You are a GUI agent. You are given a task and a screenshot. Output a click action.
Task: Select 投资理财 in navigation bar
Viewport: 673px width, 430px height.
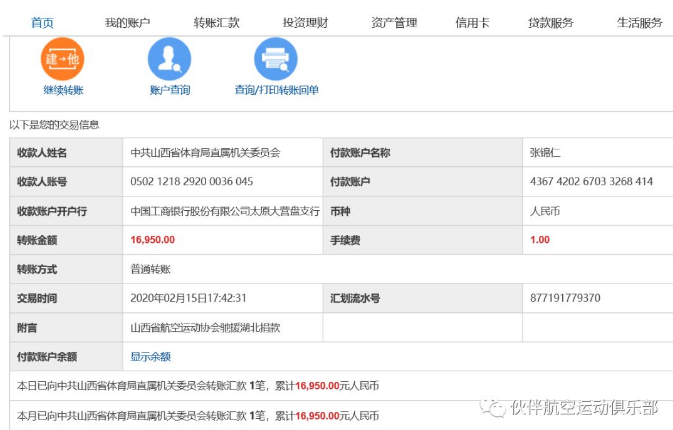(305, 23)
